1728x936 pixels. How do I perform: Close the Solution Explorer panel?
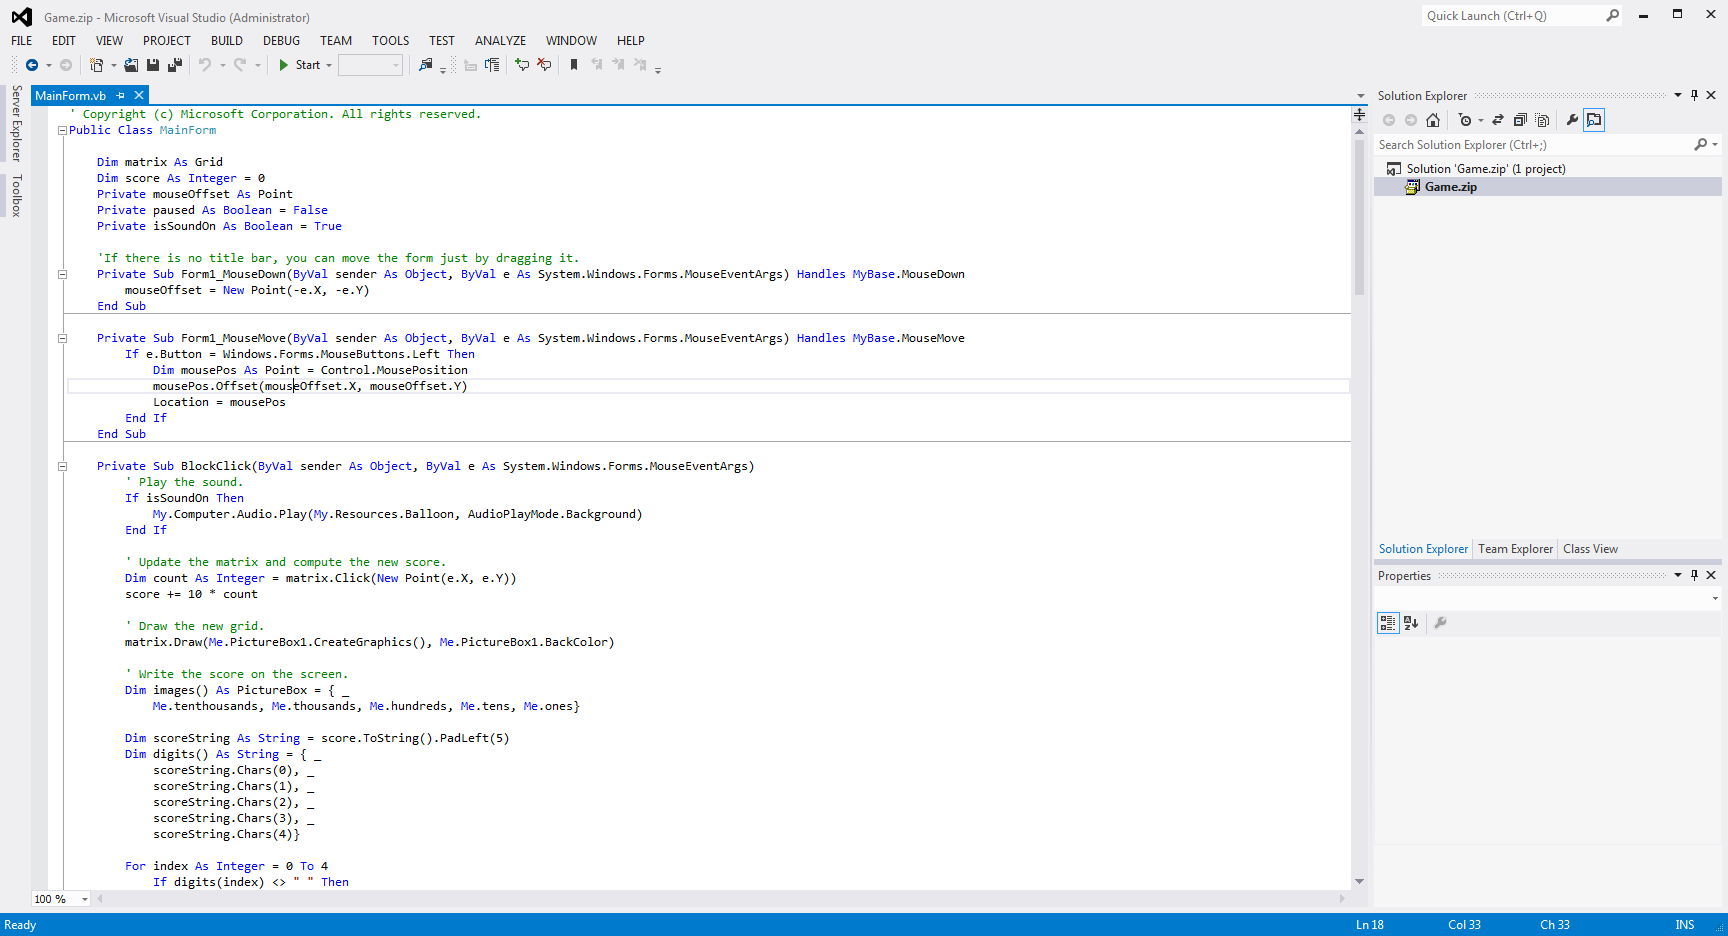(1711, 96)
